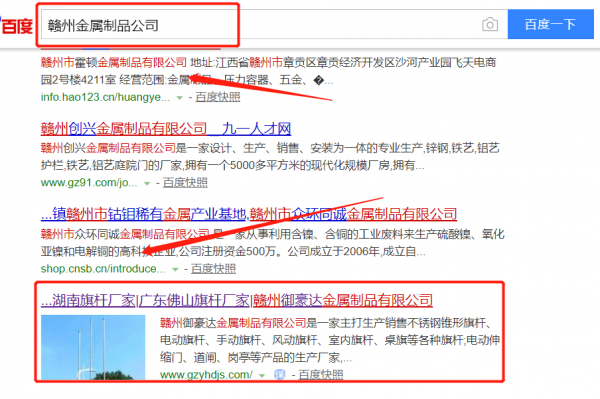Click the verified badge beside gzyhdjs.com
600x399 pixels.
tap(280, 375)
